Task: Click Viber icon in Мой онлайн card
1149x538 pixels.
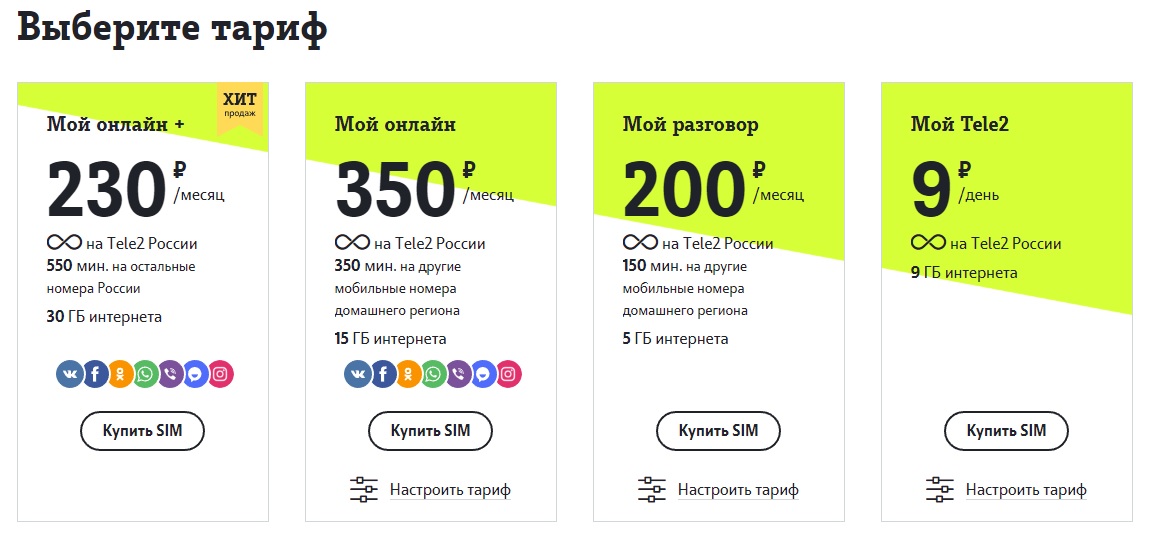Action: tap(459, 374)
